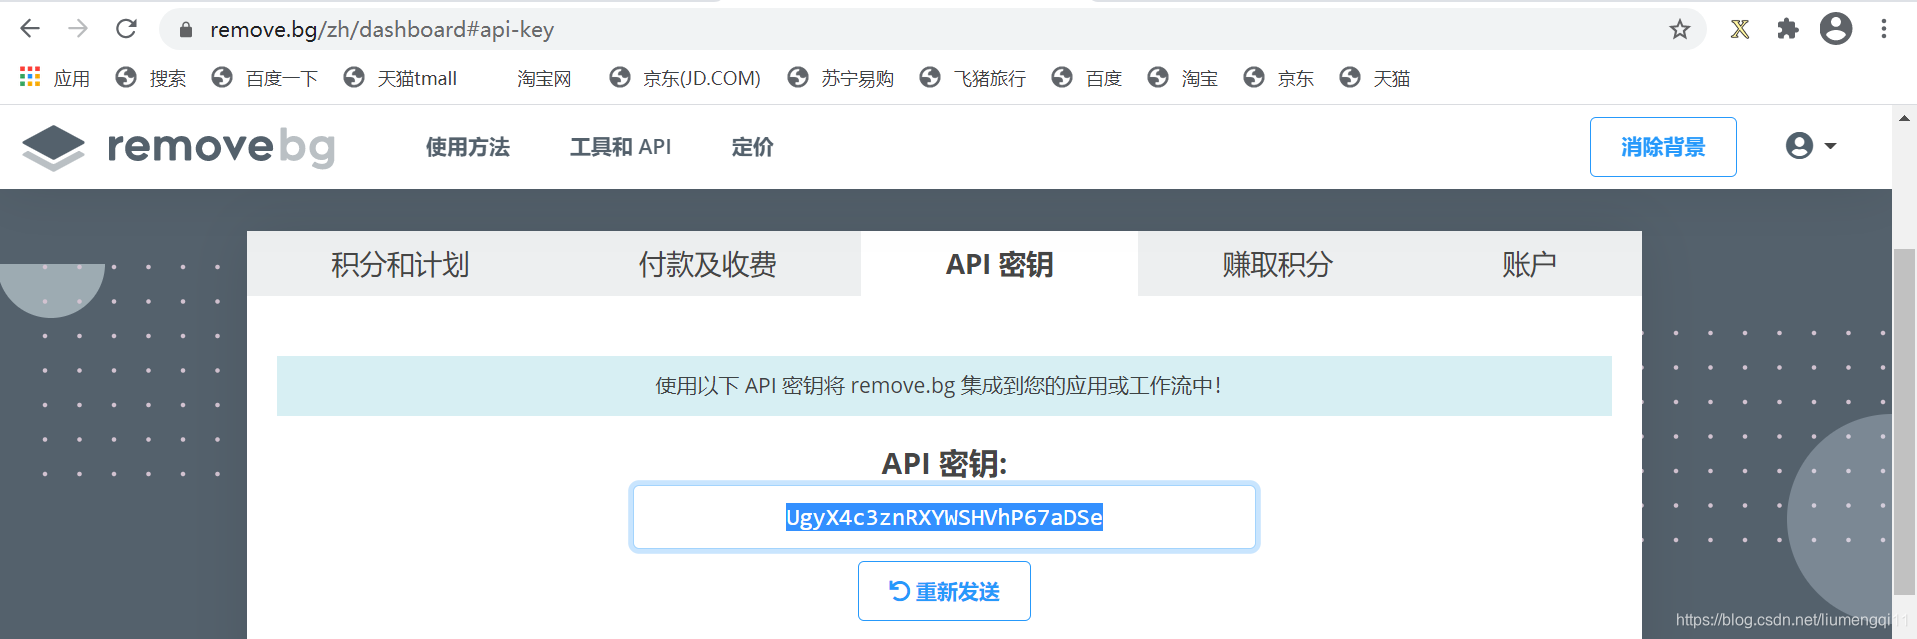Open the 使用方法 menu
The image size is (1917, 639).
point(467,147)
